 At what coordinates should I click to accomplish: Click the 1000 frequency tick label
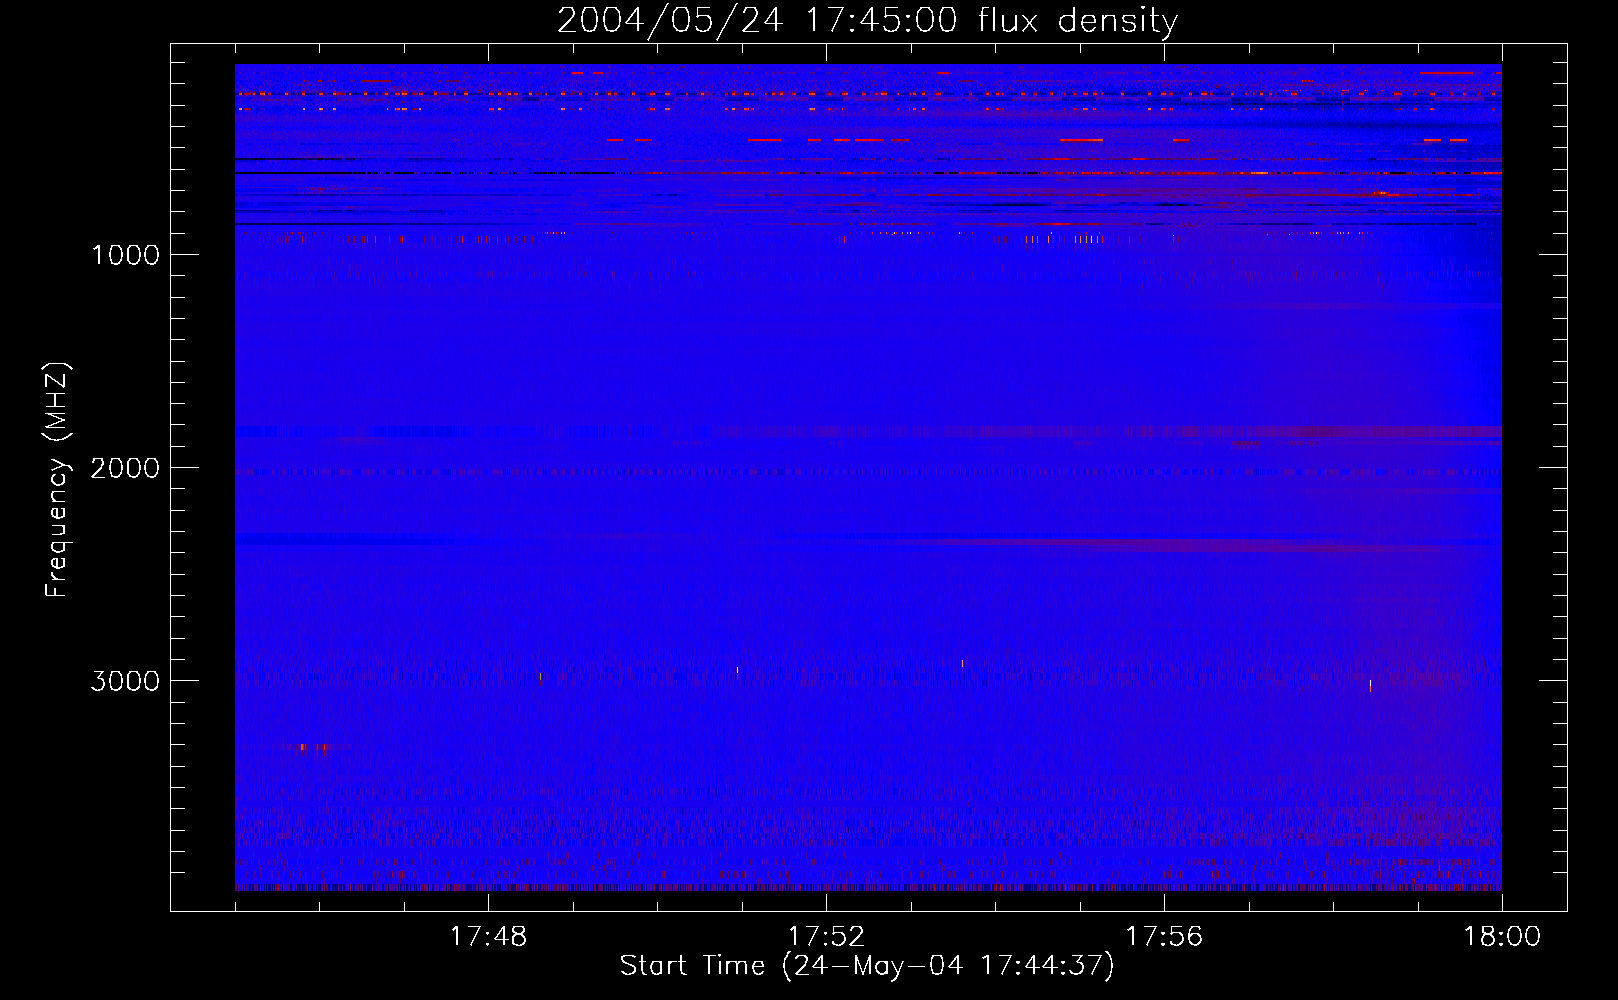126,255
